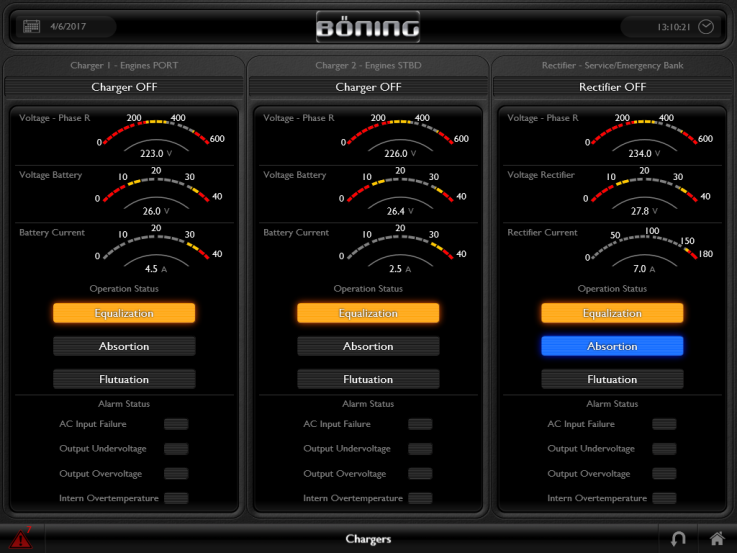
Task: Click the Rectifier OFF status bar
Action: [x=612, y=87]
